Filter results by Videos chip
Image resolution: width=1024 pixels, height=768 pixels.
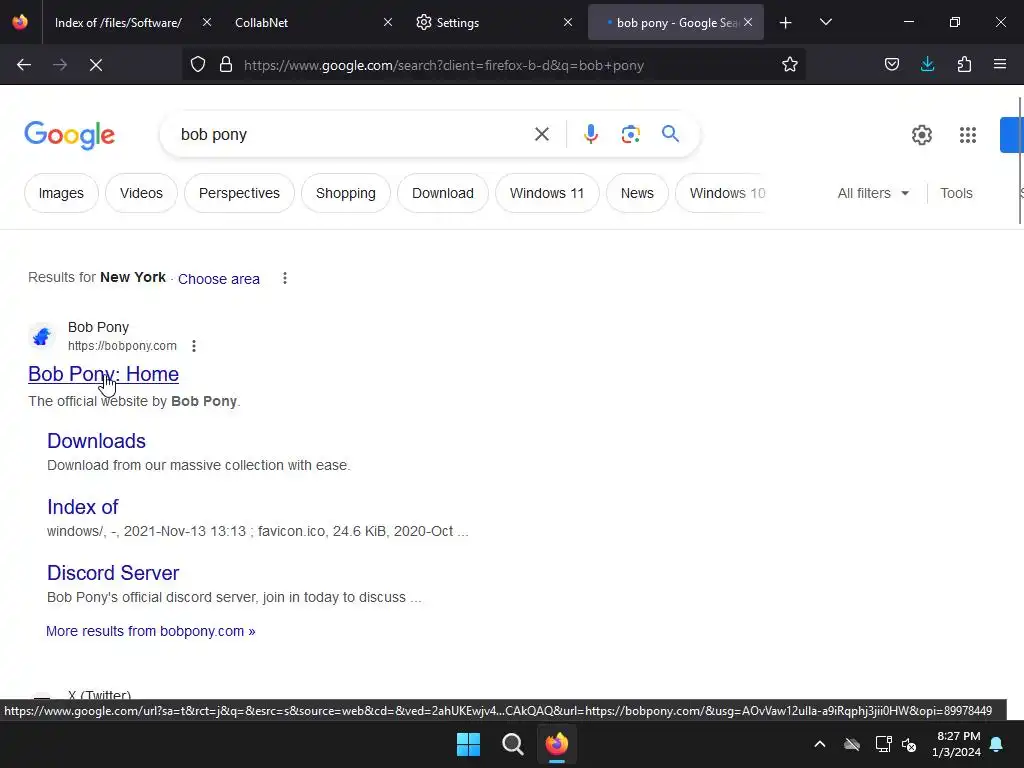(141, 193)
